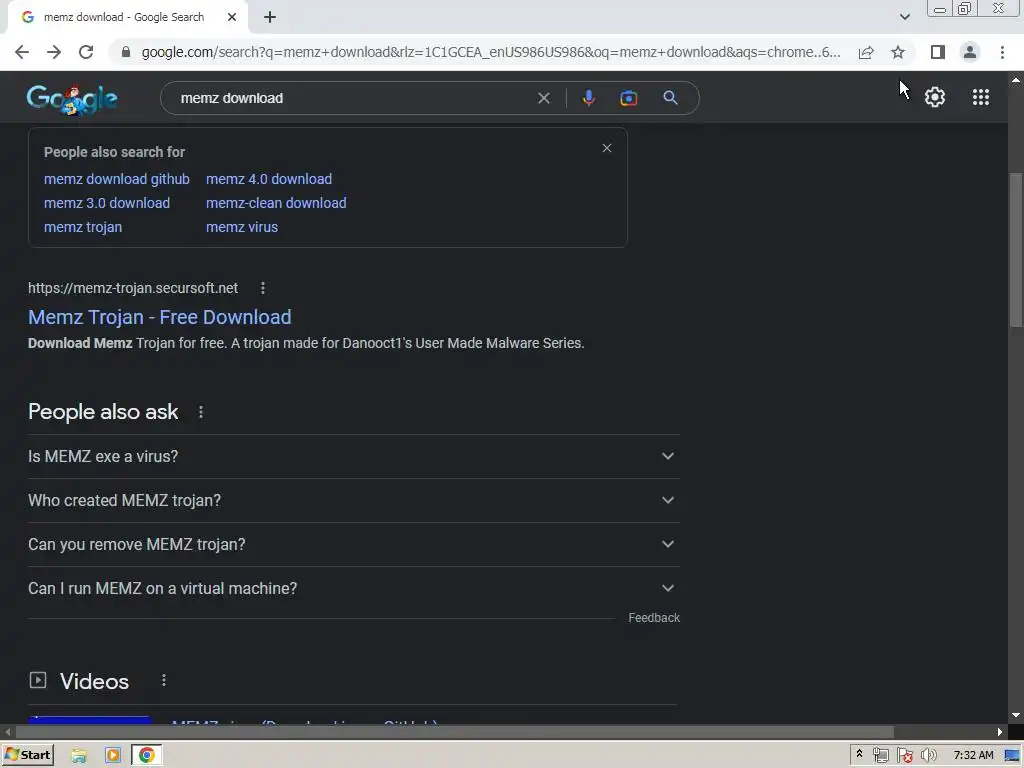Click the vertical scrollbar thumb
Viewport: 1024px width, 768px height.
click(x=1016, y=249)
